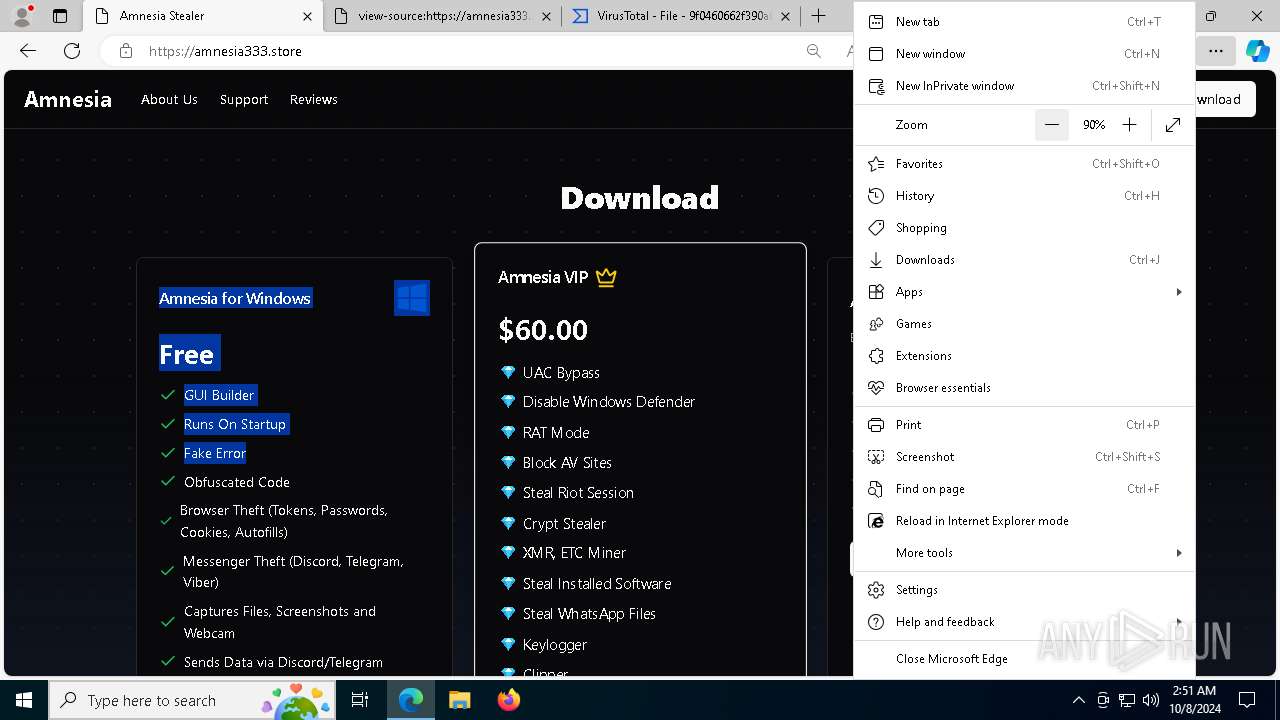Image resolution: width=1280 pixels, height=720 pixels.
Task: Switch to Amnesia Stealer tab
Action: [203, 16]
